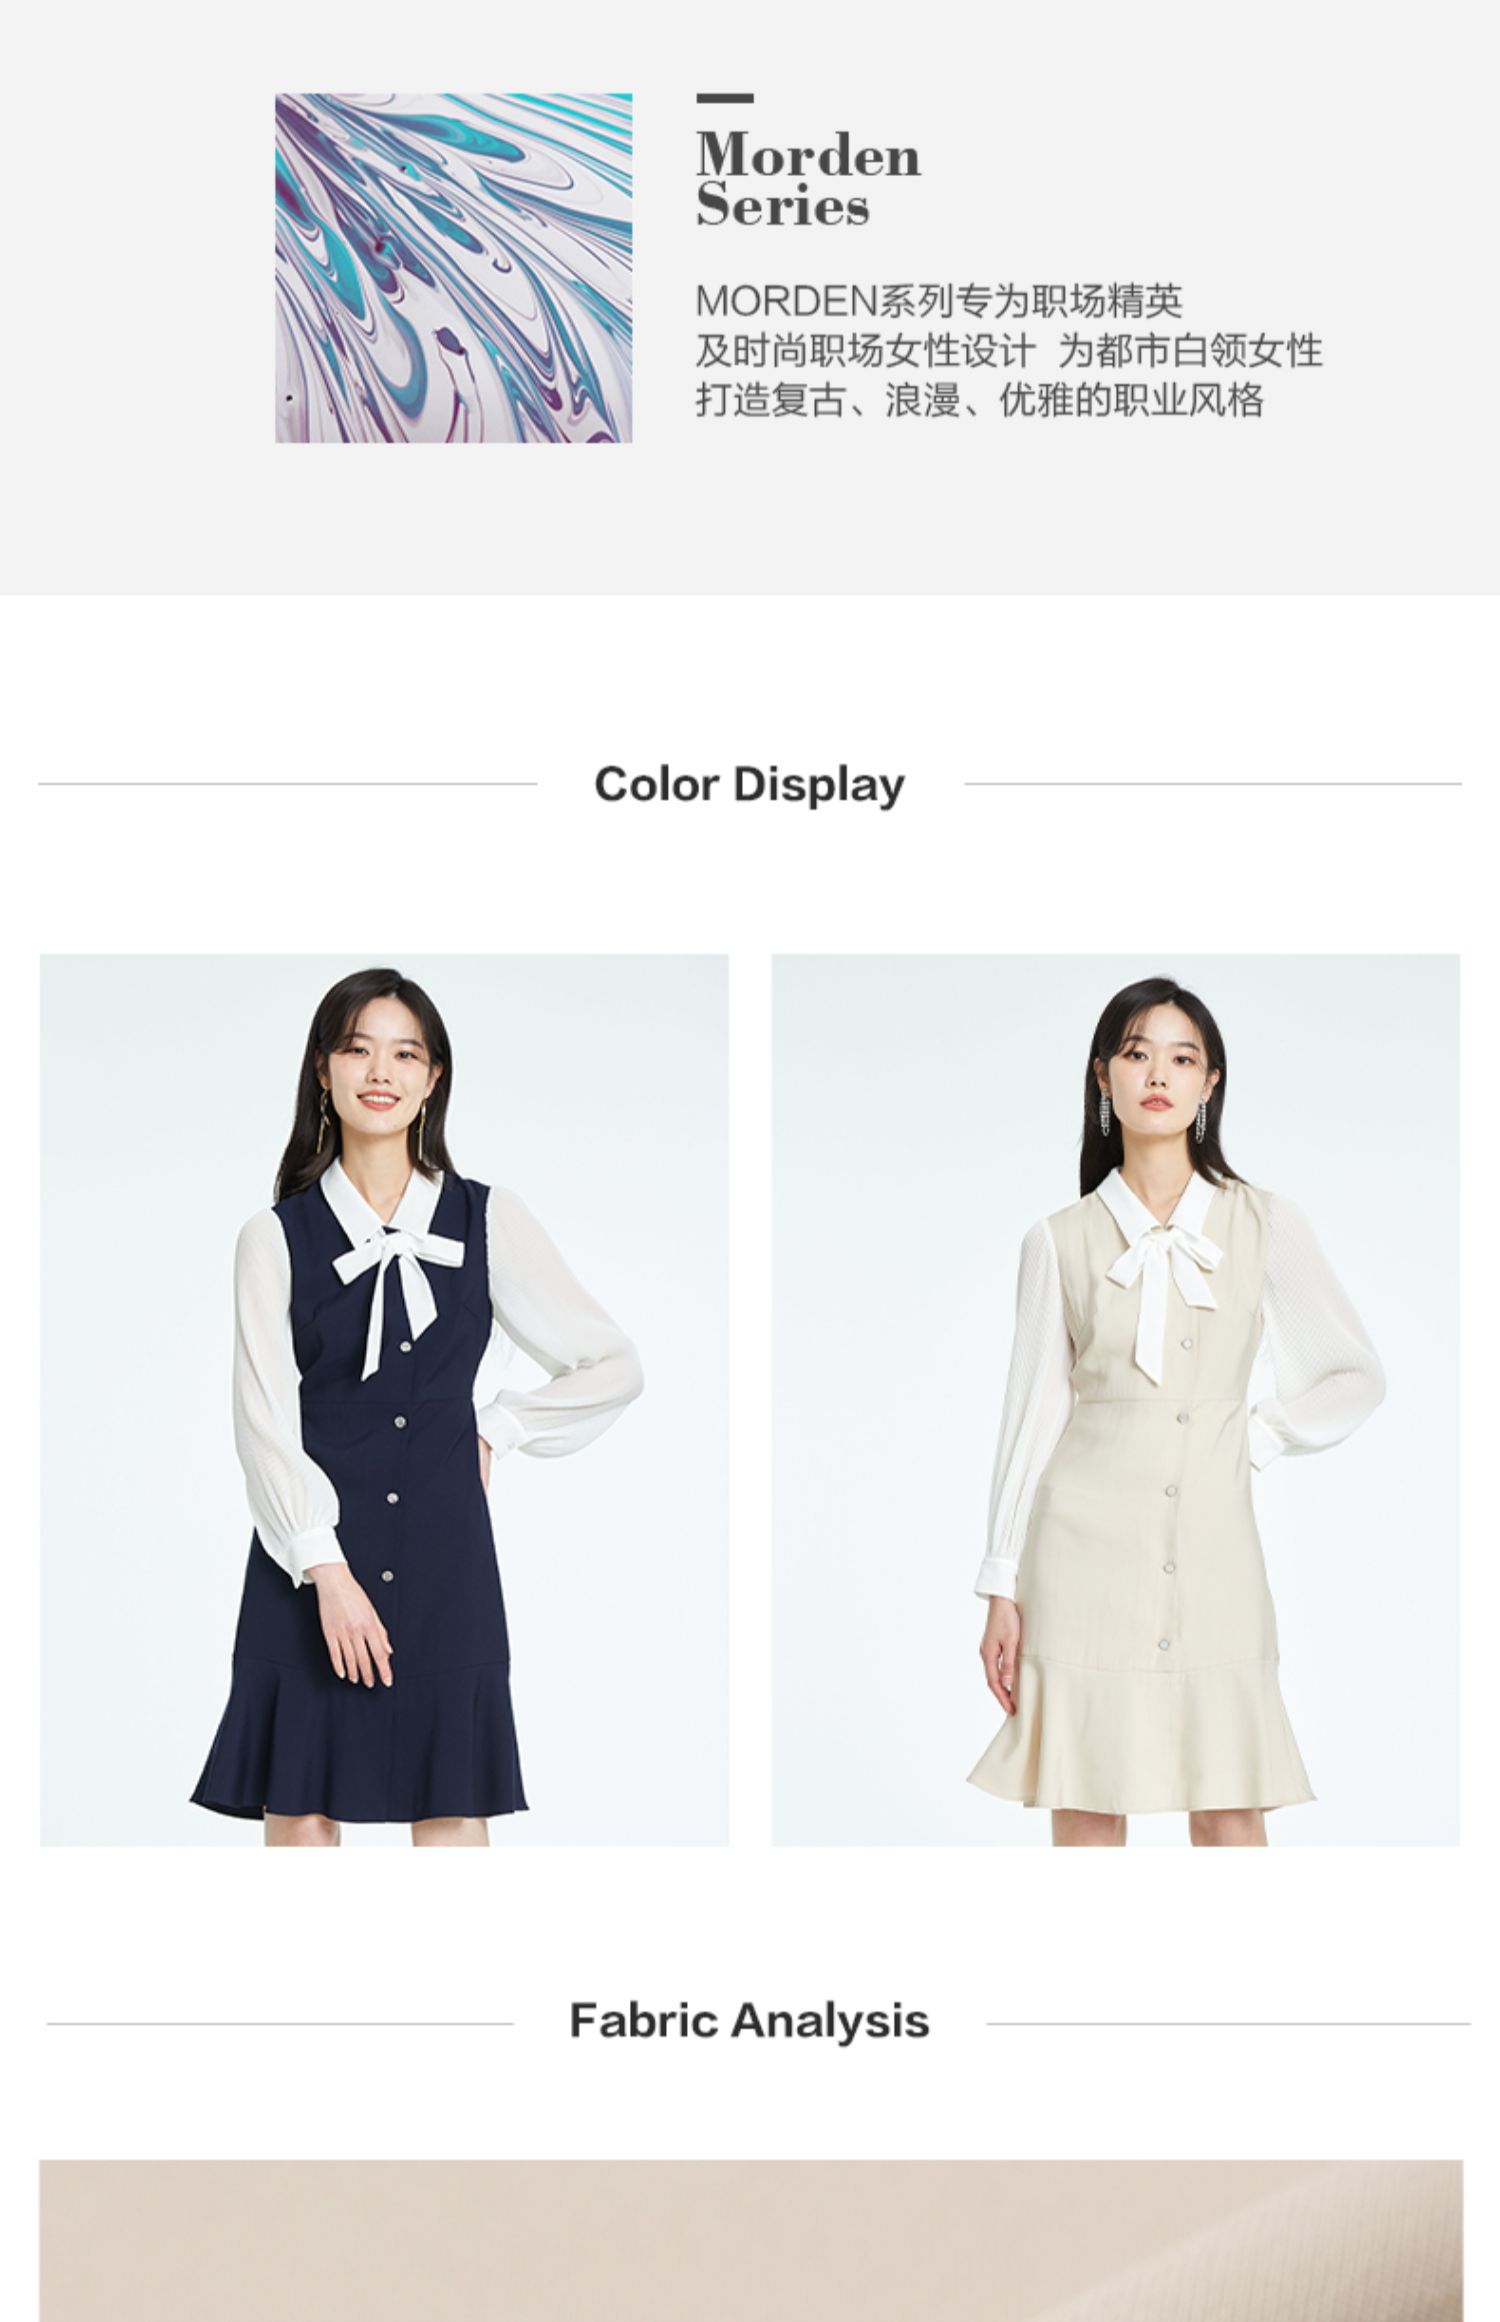Click the white bow on navy dress
1500x2322 pixels.
point(397,1290)
